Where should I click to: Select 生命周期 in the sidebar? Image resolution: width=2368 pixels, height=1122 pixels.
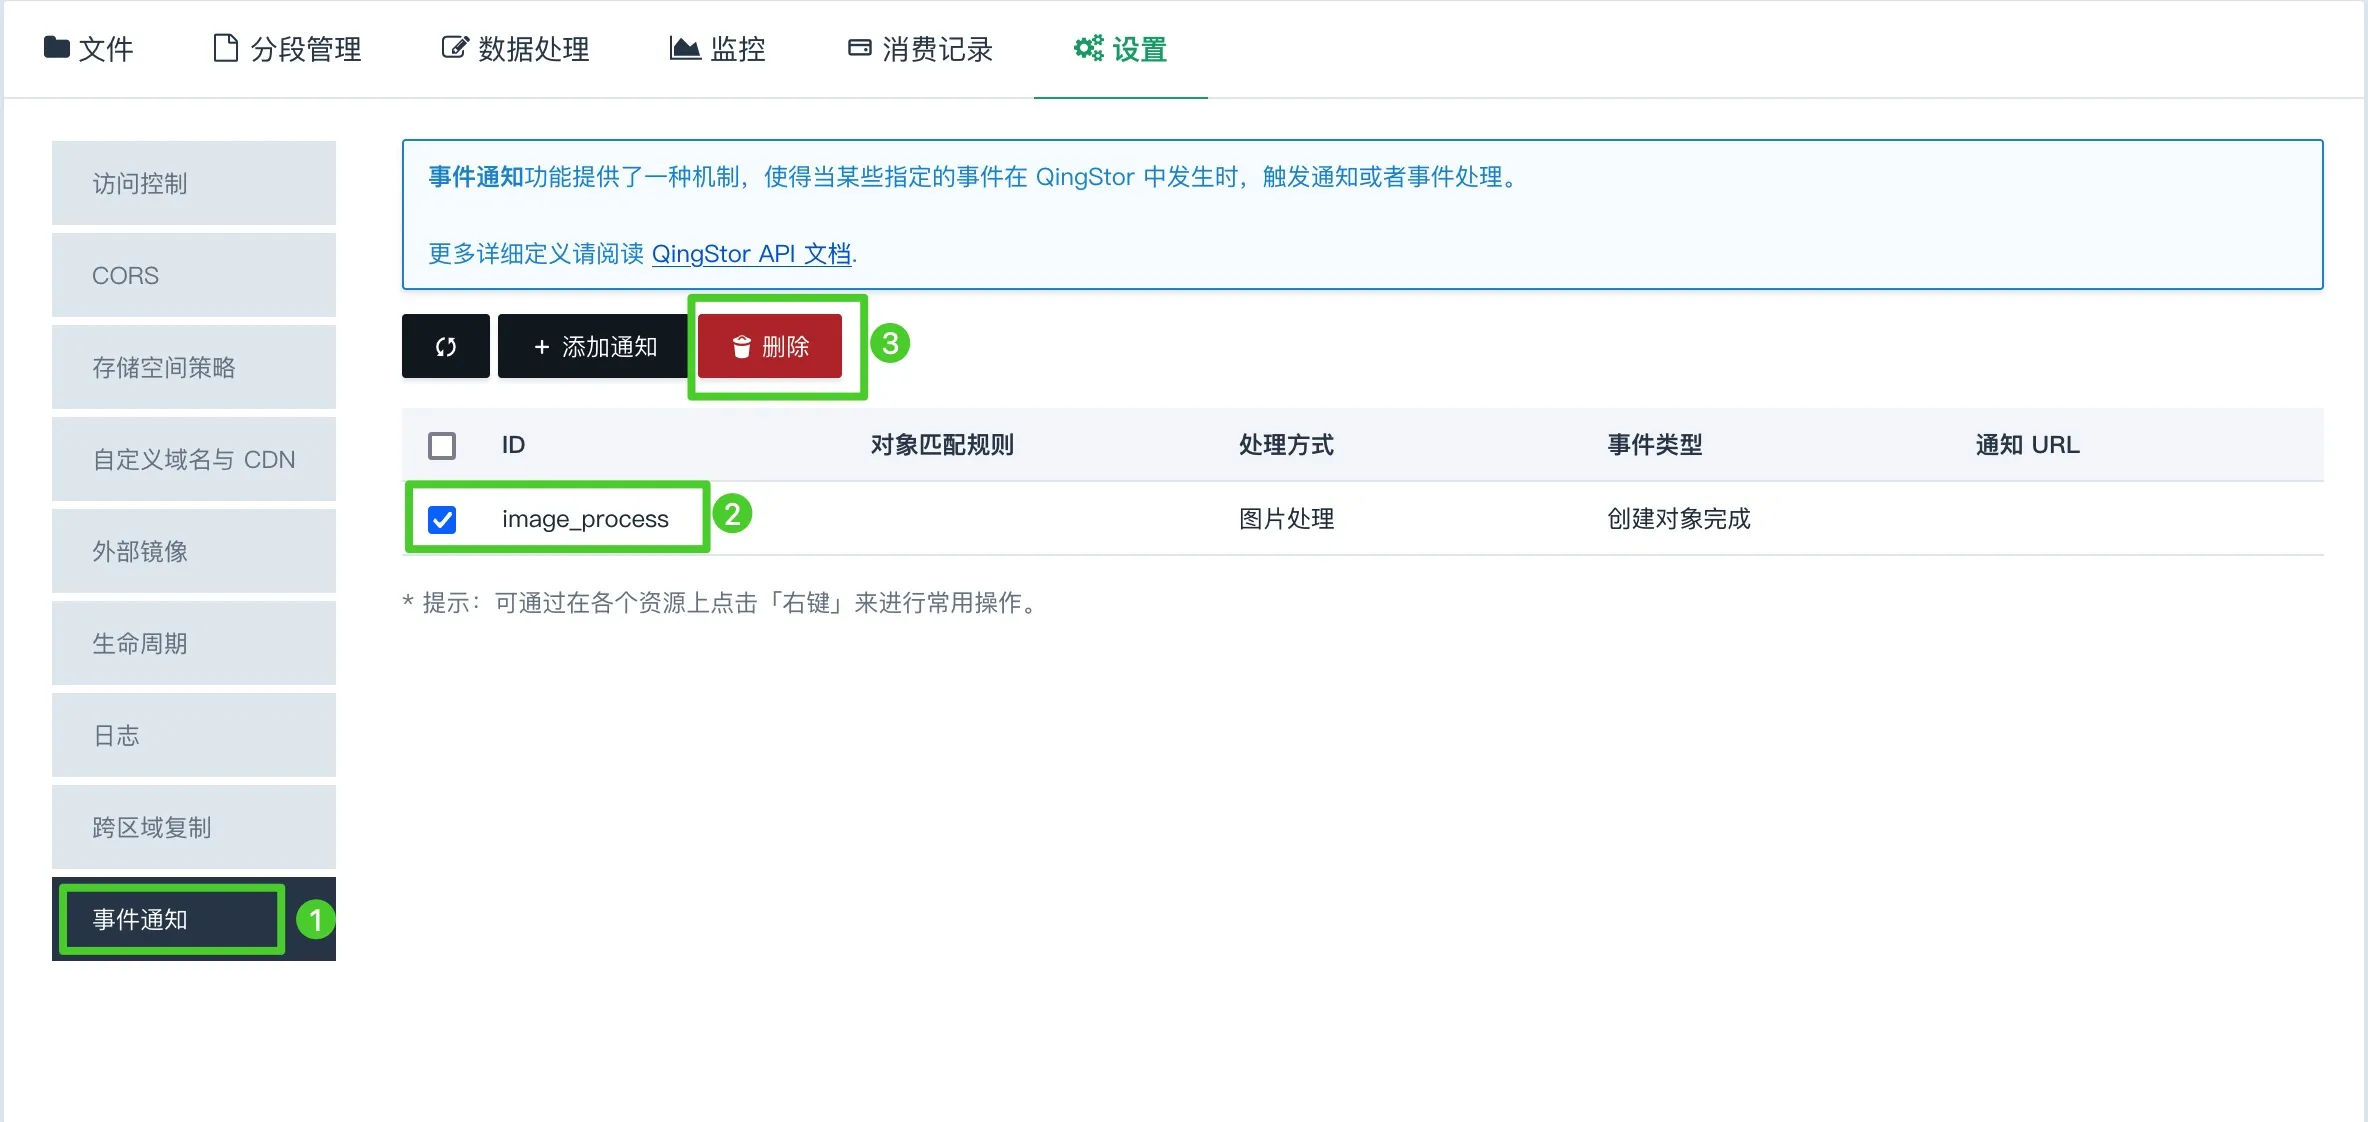139,643
